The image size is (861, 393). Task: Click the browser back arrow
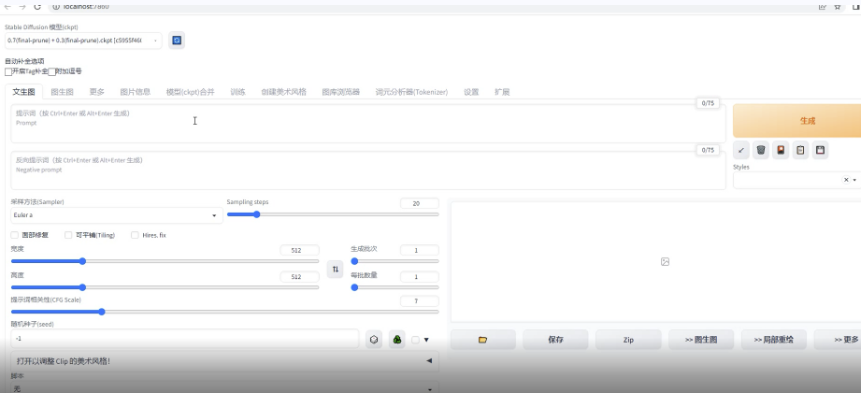pos(7,6)
